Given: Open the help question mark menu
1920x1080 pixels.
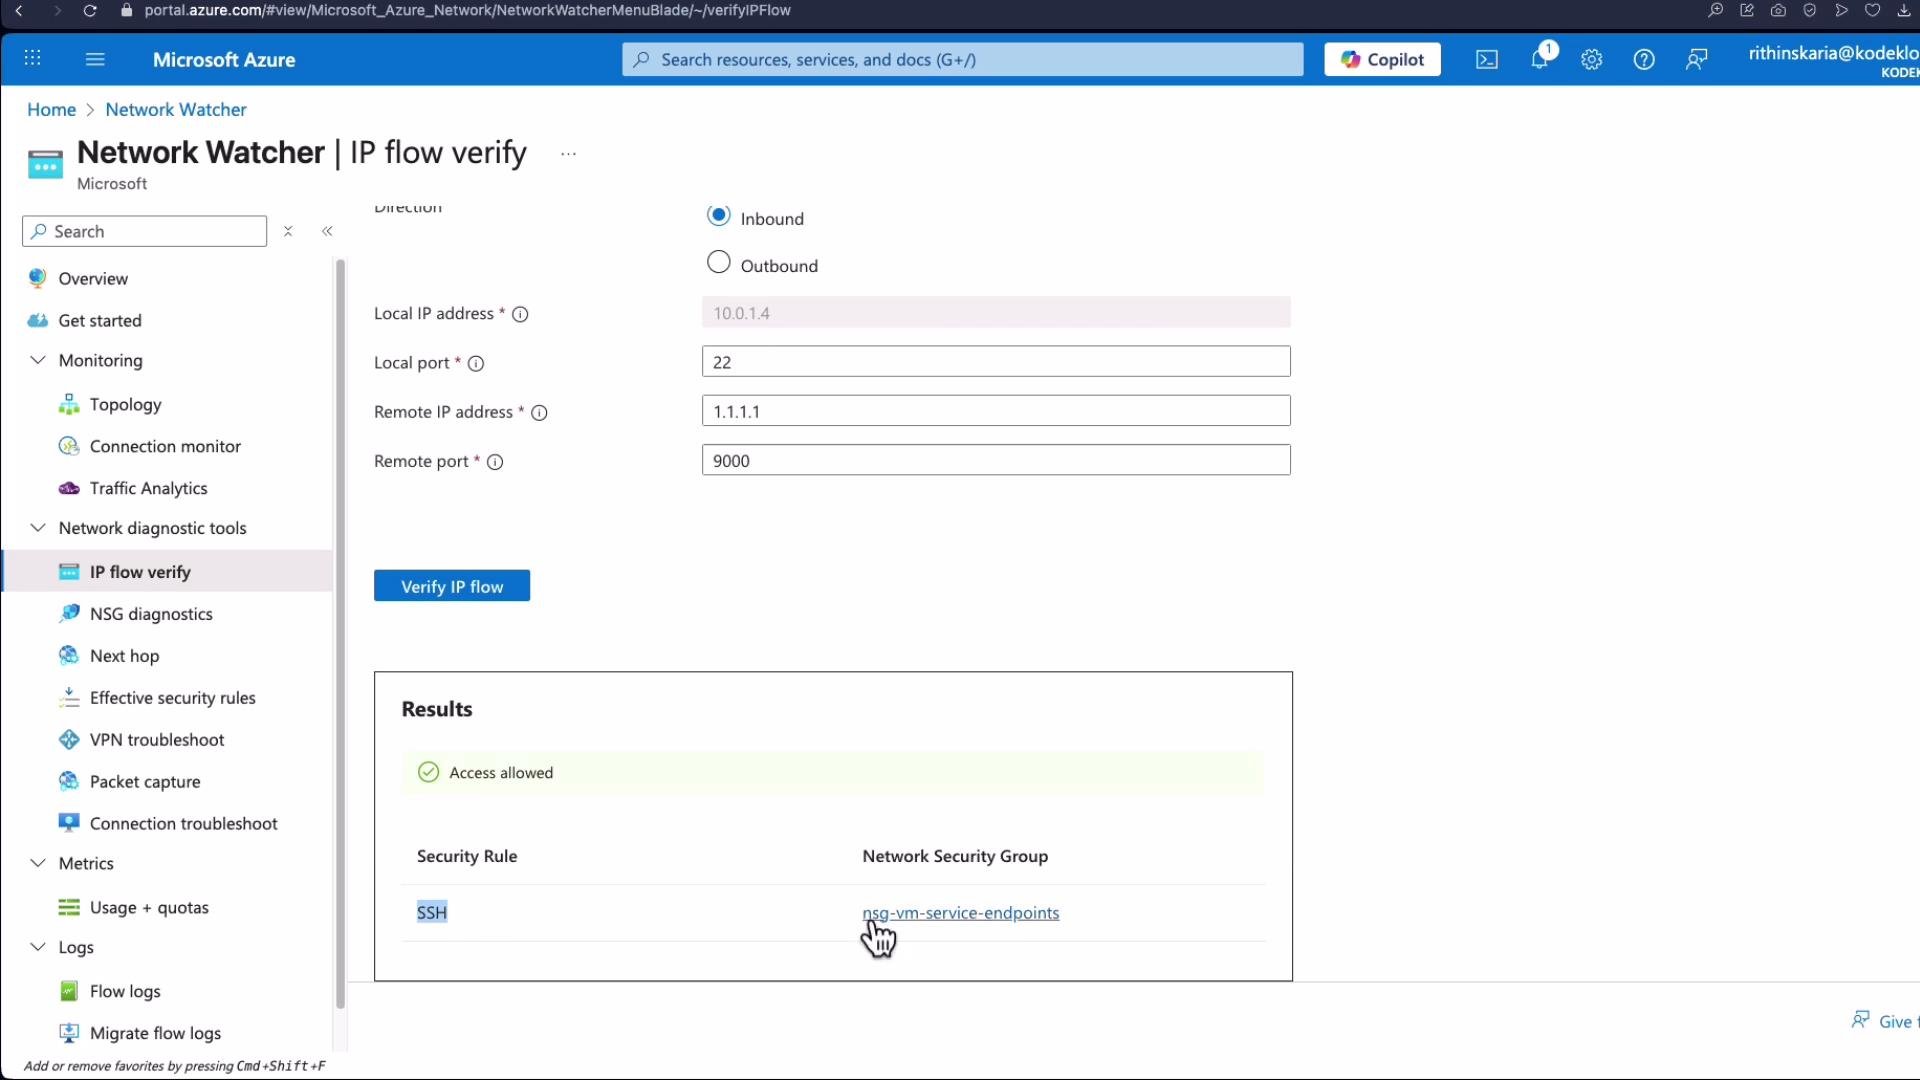Looking at the screenshot, I should point(1644,60).
